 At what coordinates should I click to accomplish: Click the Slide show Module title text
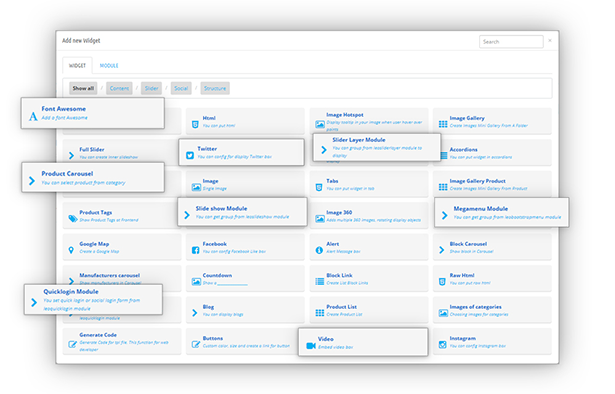221,209
